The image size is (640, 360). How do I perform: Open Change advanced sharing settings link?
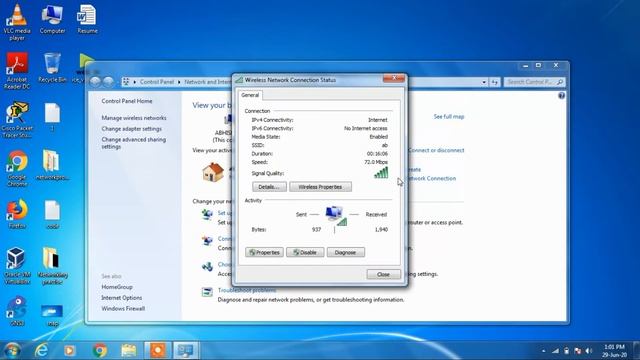pyautogui.click(x=133, y=143)
